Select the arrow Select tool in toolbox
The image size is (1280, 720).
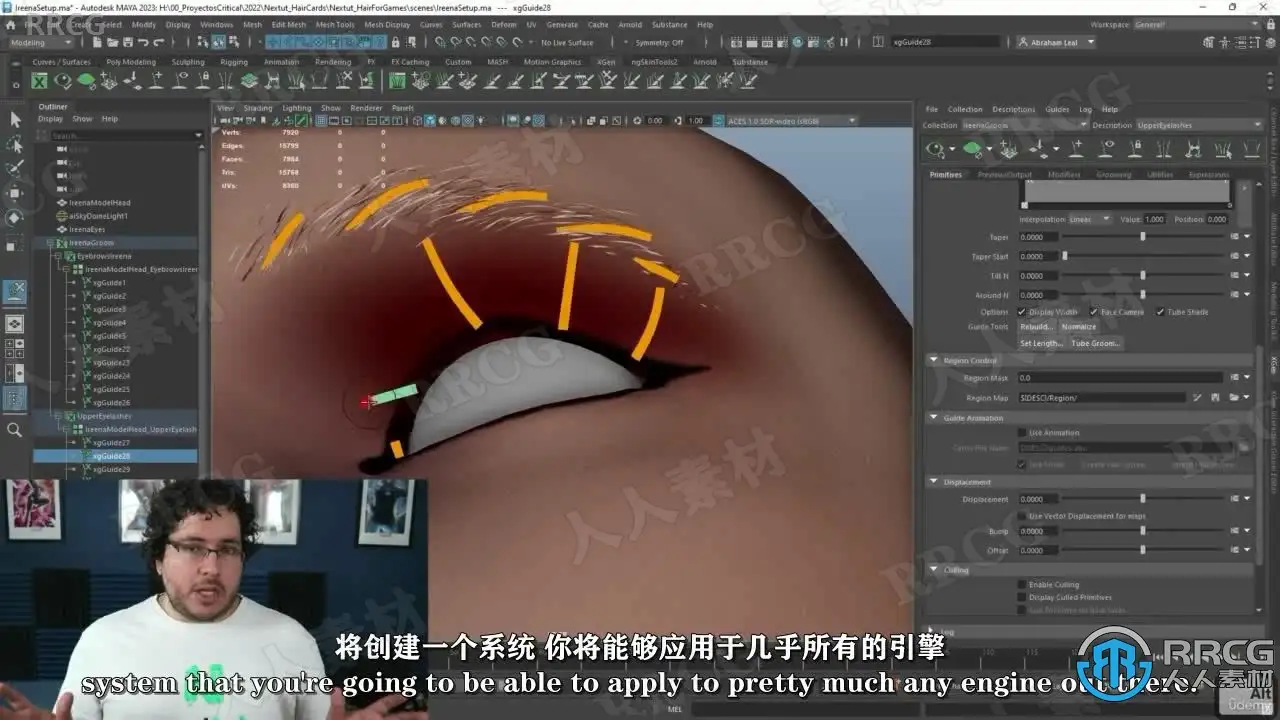pyautogui.click(x=15, y=119)
